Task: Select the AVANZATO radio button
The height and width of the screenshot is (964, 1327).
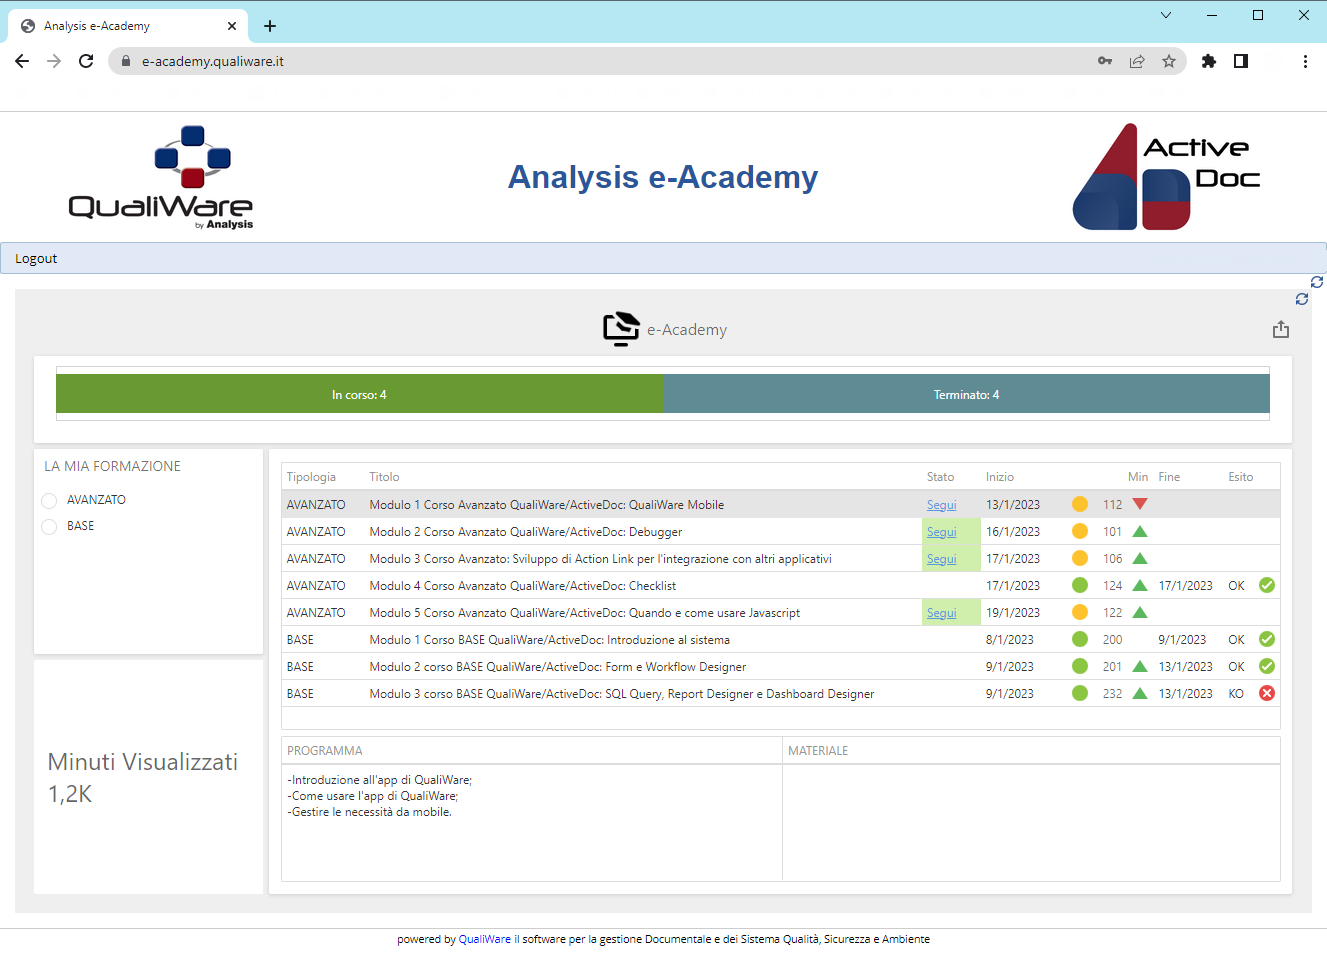Action: (49, 500)
